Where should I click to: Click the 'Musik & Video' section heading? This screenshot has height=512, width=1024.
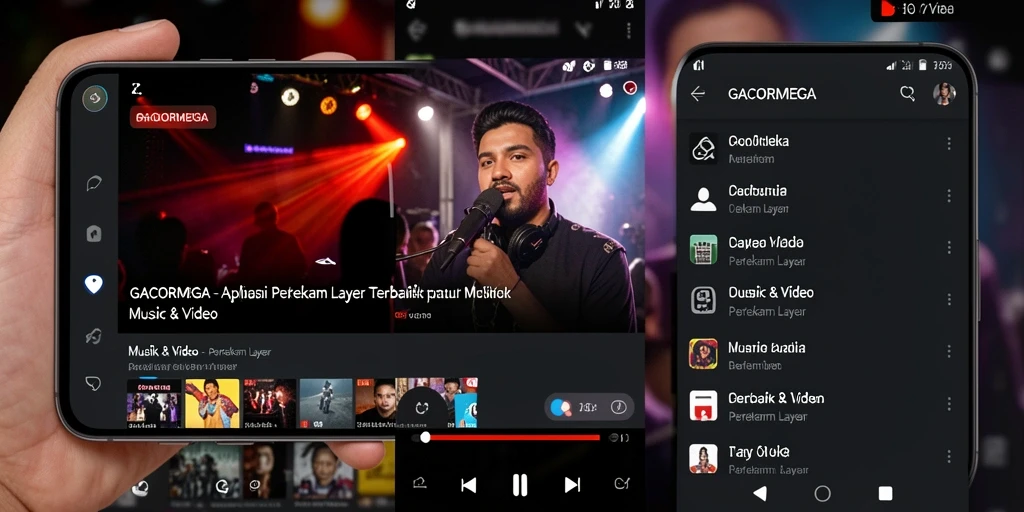click(x=163, y=351)
